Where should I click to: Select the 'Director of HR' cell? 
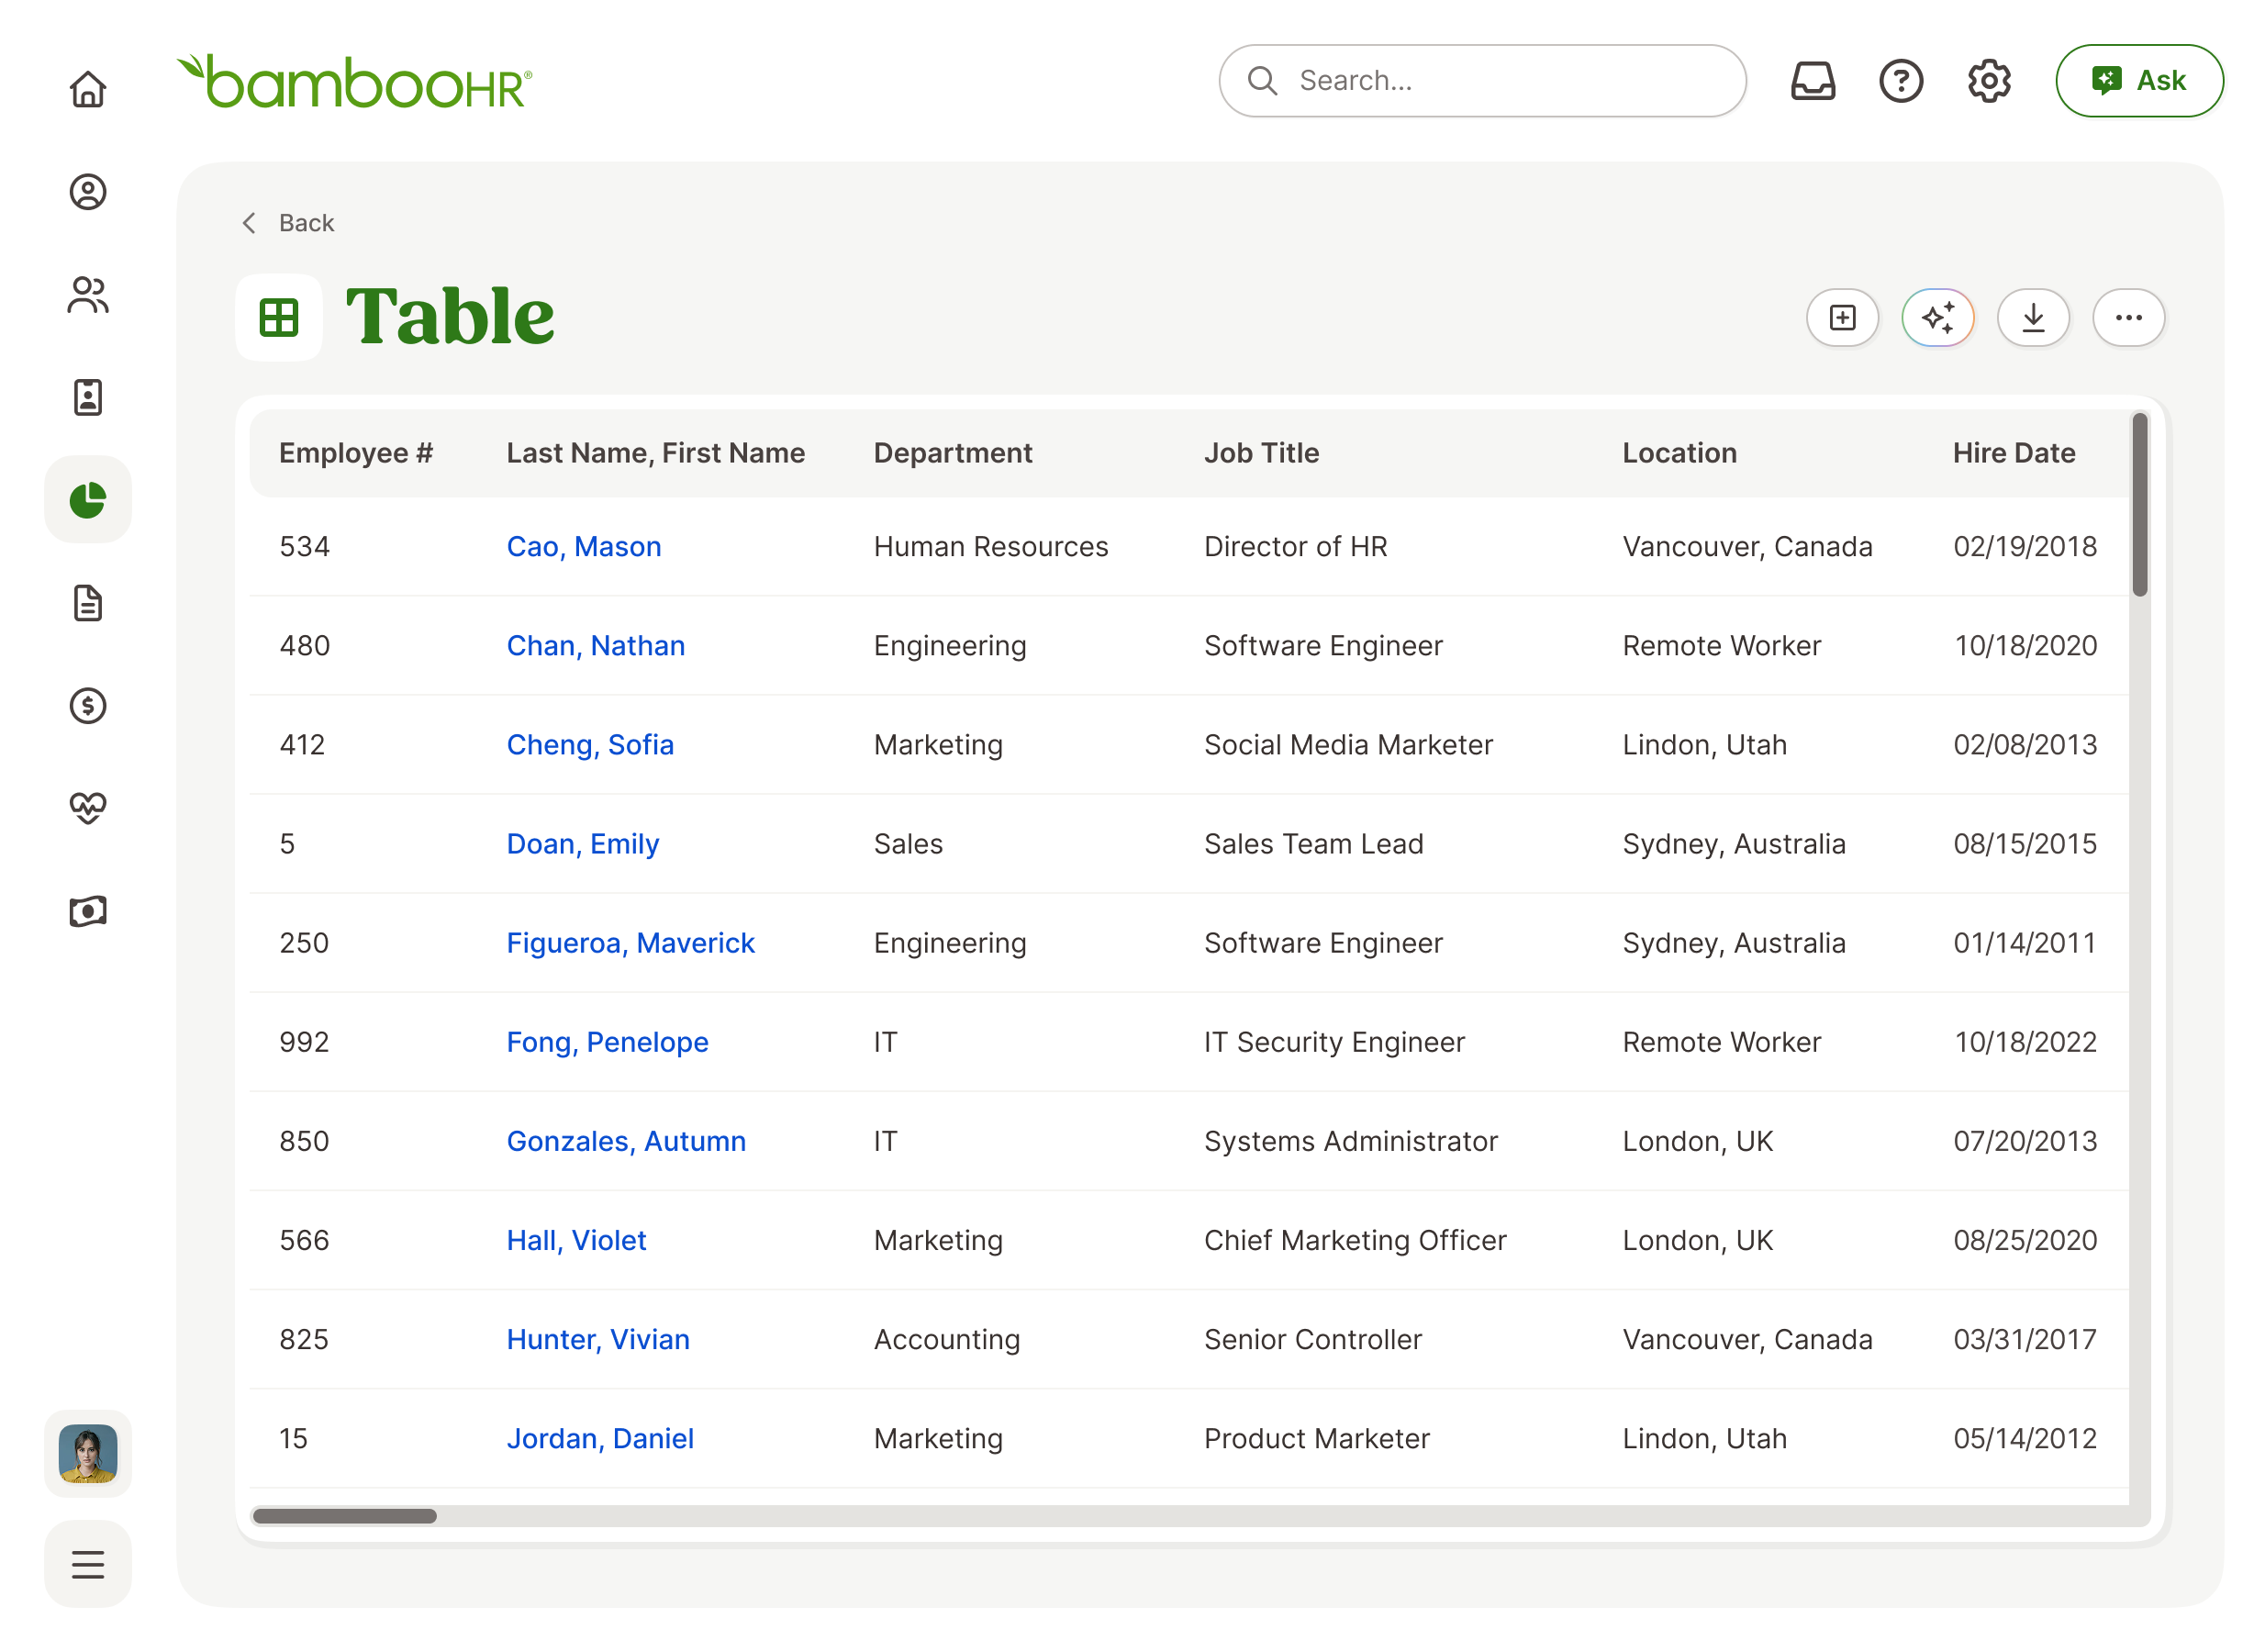[1295, 546]
